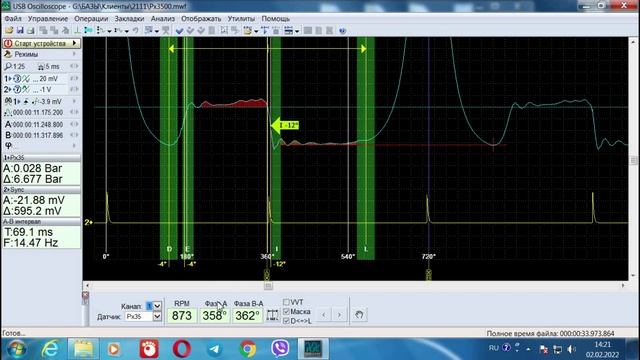
Task: Toggle the Маска checkbox
Action: click(x=286, y=311)
